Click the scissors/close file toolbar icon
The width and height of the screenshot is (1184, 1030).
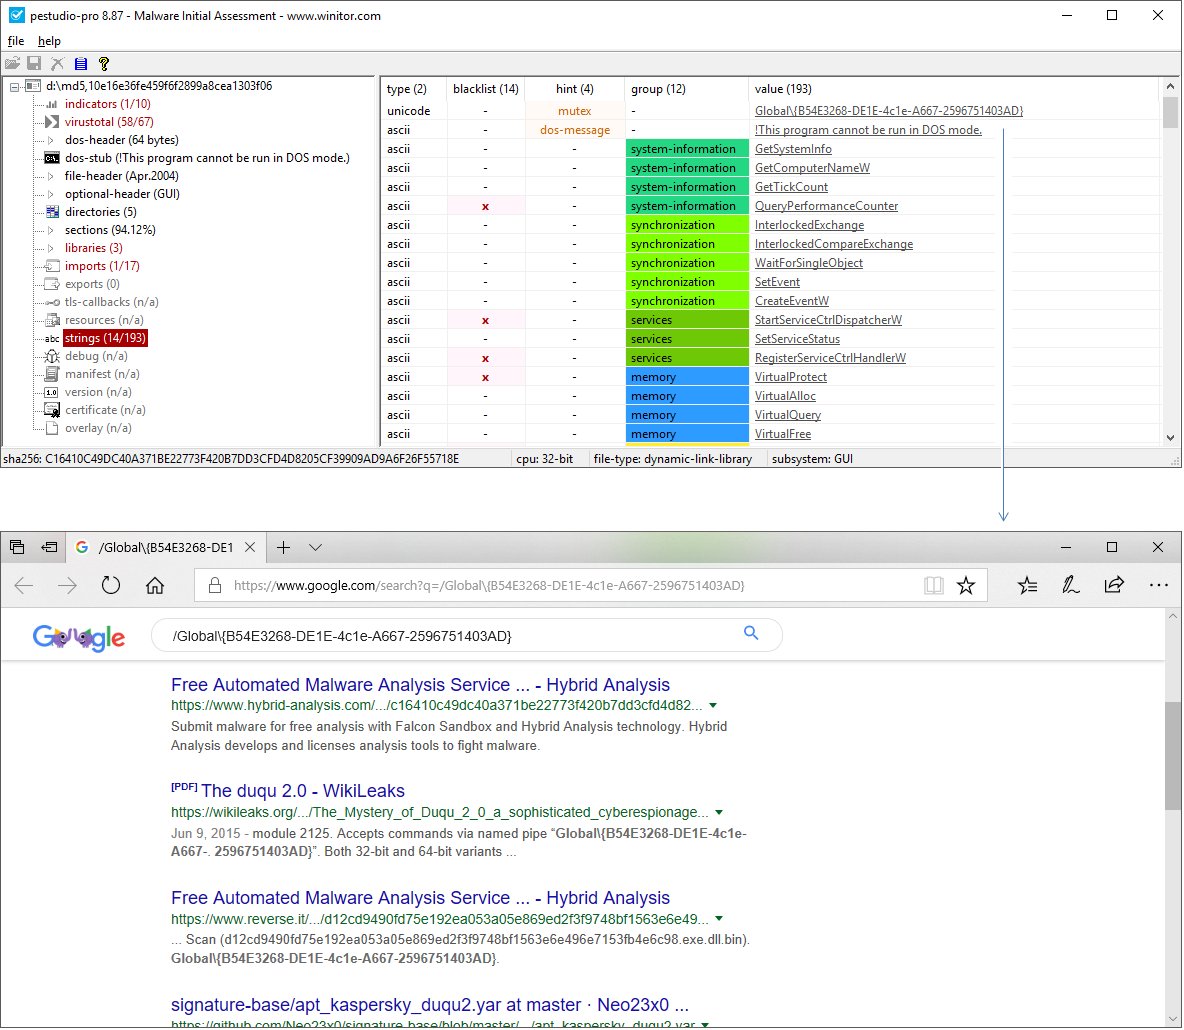click(57, 63)
